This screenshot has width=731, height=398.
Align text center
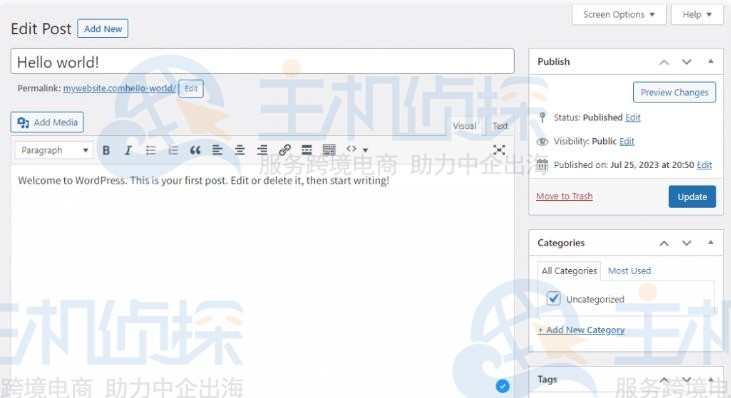point(240,150)
